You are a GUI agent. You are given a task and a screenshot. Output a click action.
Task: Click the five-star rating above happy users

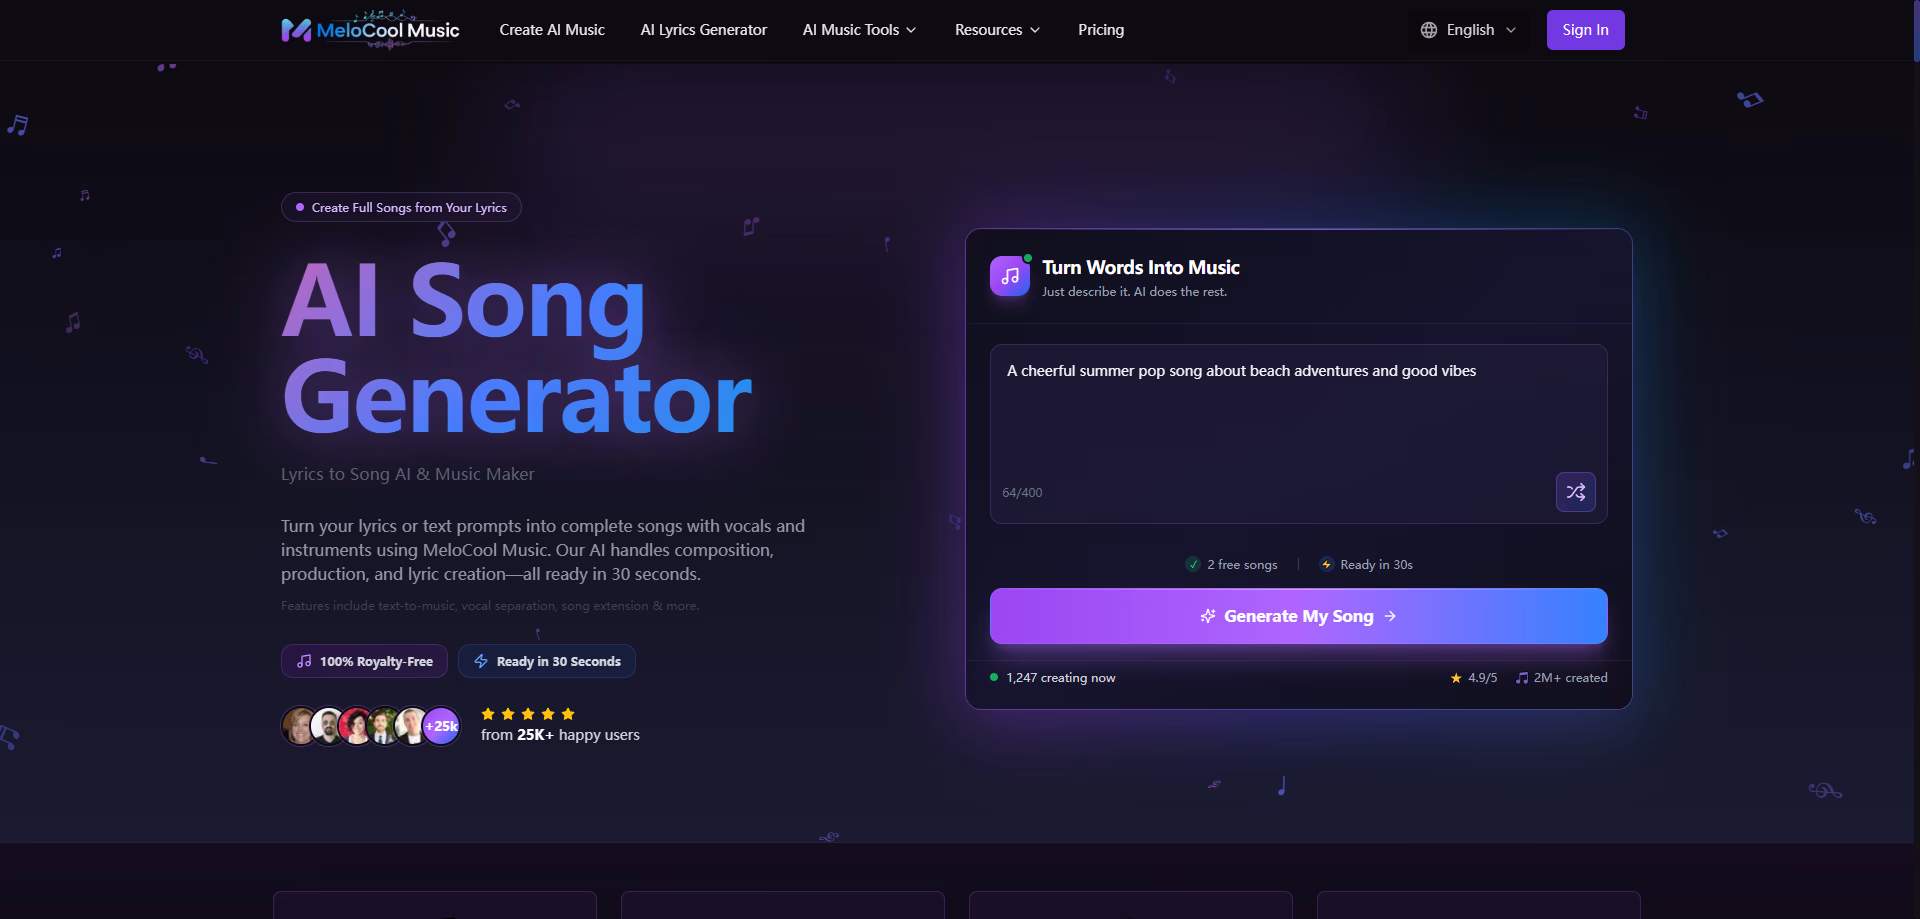[x=528, y=714]
